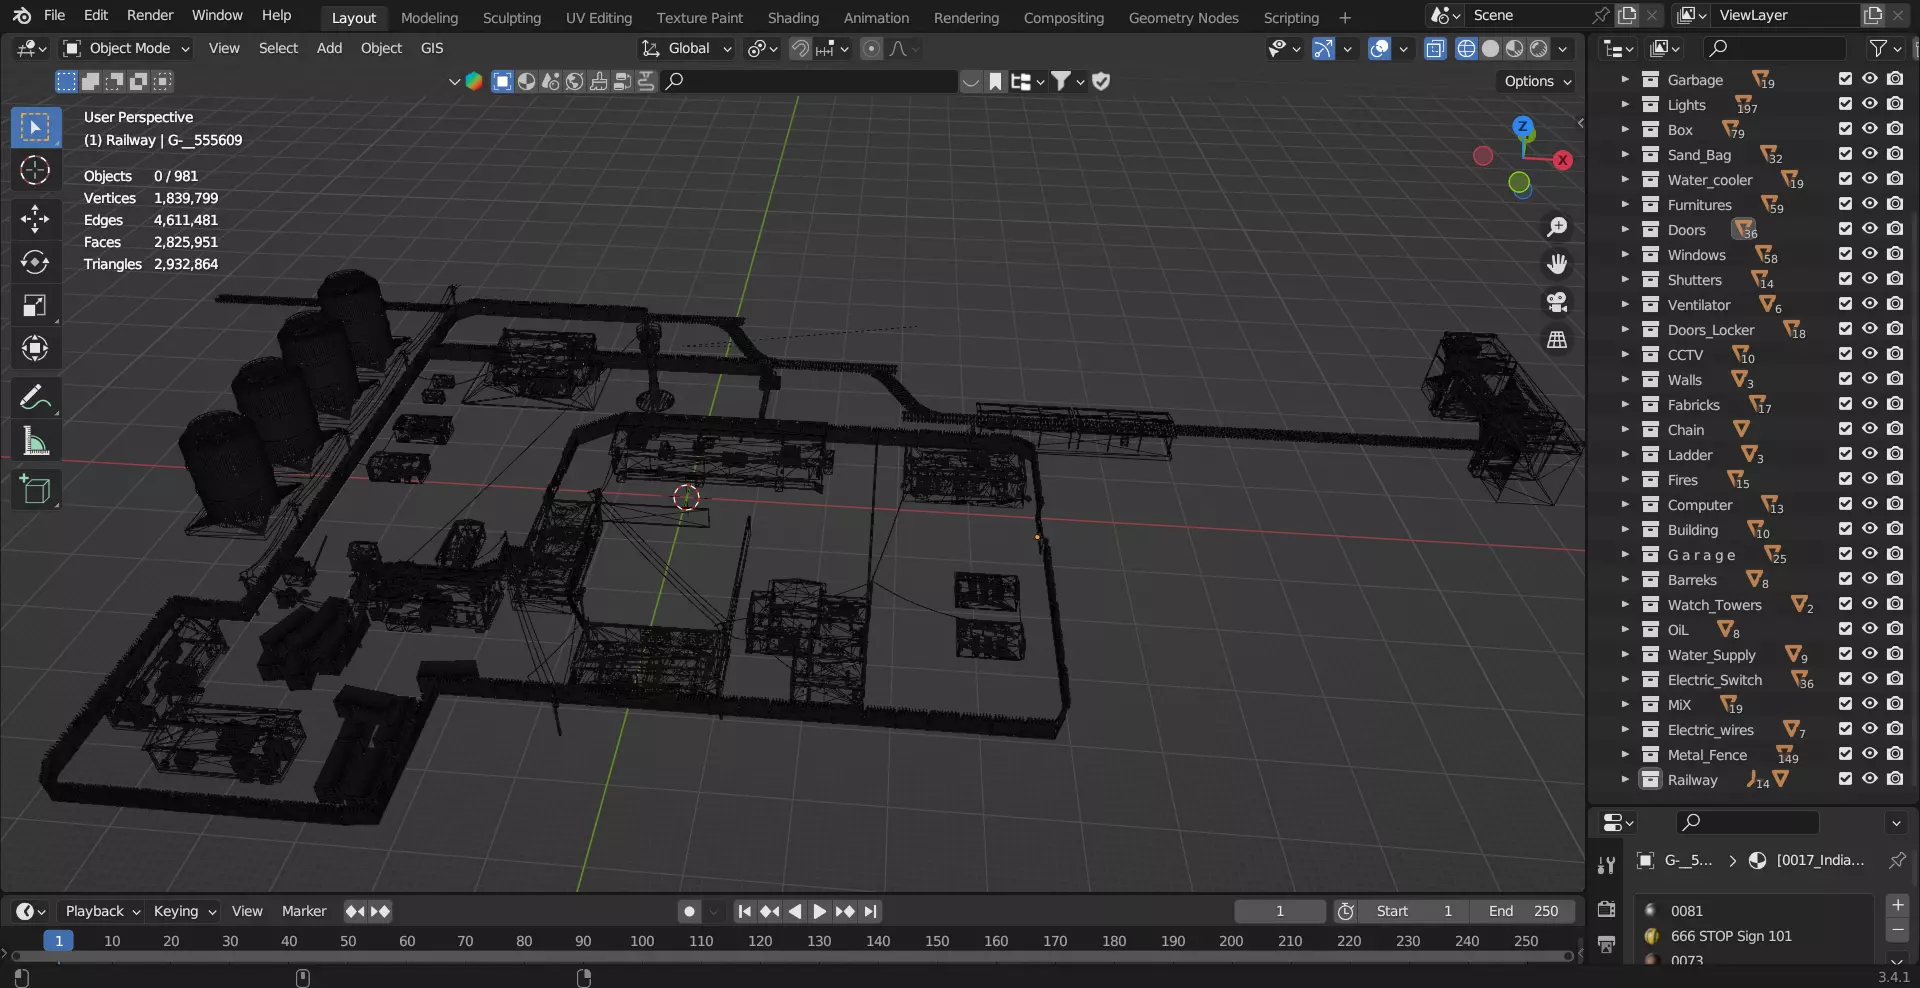Screen dimensions: 1920x988
Task: Switch to the Geometry Nodes workspace tab
Action: click(x=1183, y=17)
